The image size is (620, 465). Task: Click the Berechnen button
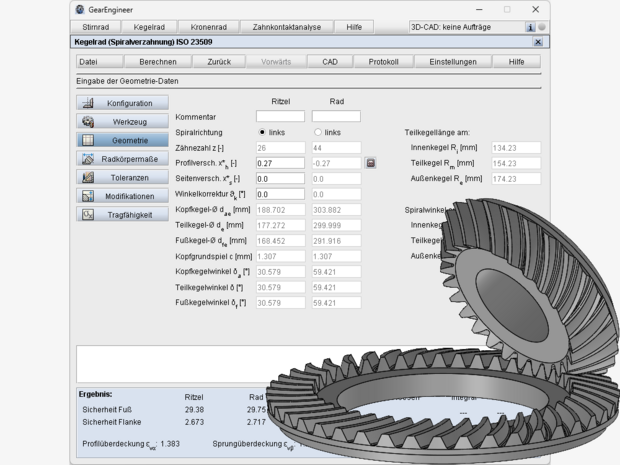coord(158,62)
